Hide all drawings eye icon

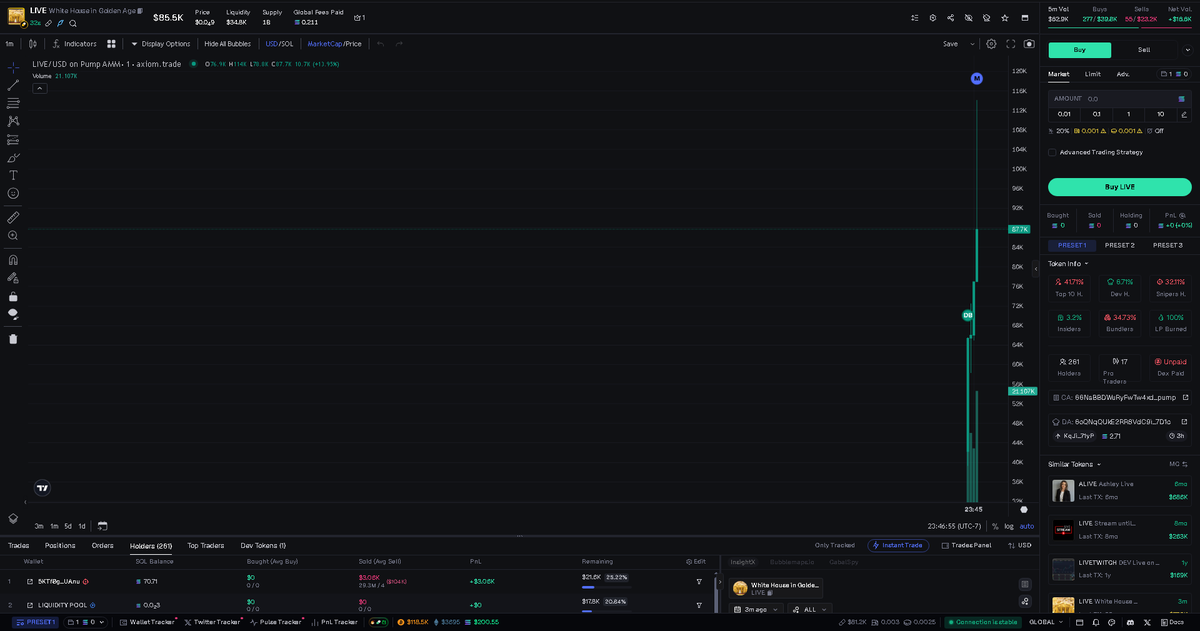[x=13, y=314]
